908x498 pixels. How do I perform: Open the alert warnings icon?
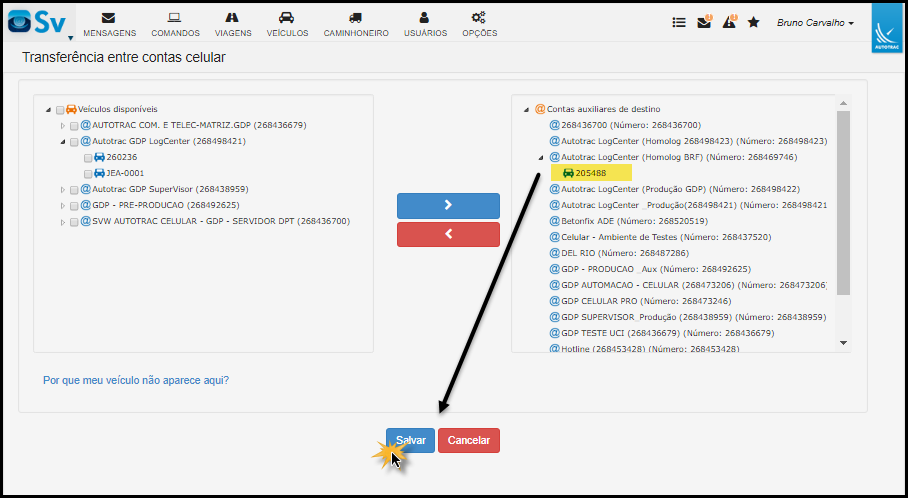coord(729,22)
